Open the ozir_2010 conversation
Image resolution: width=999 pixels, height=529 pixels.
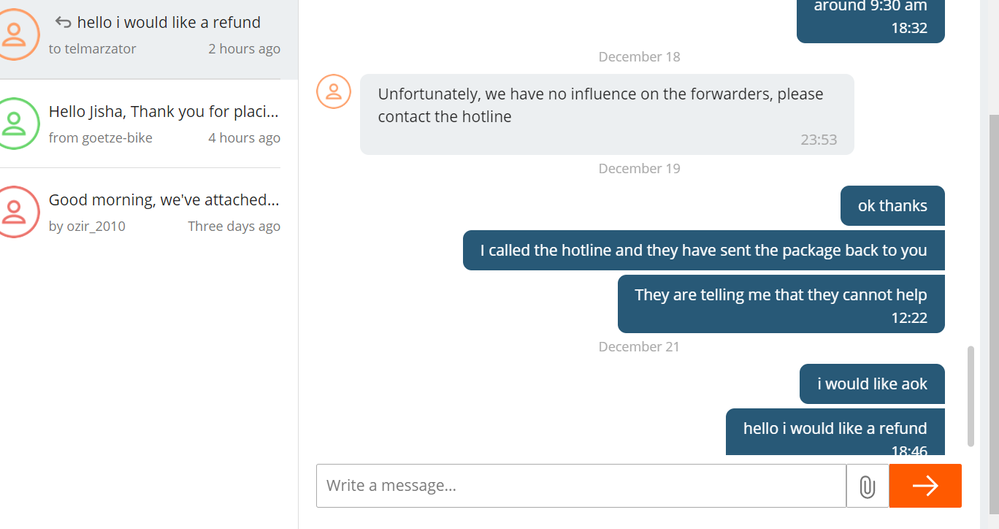140,212
